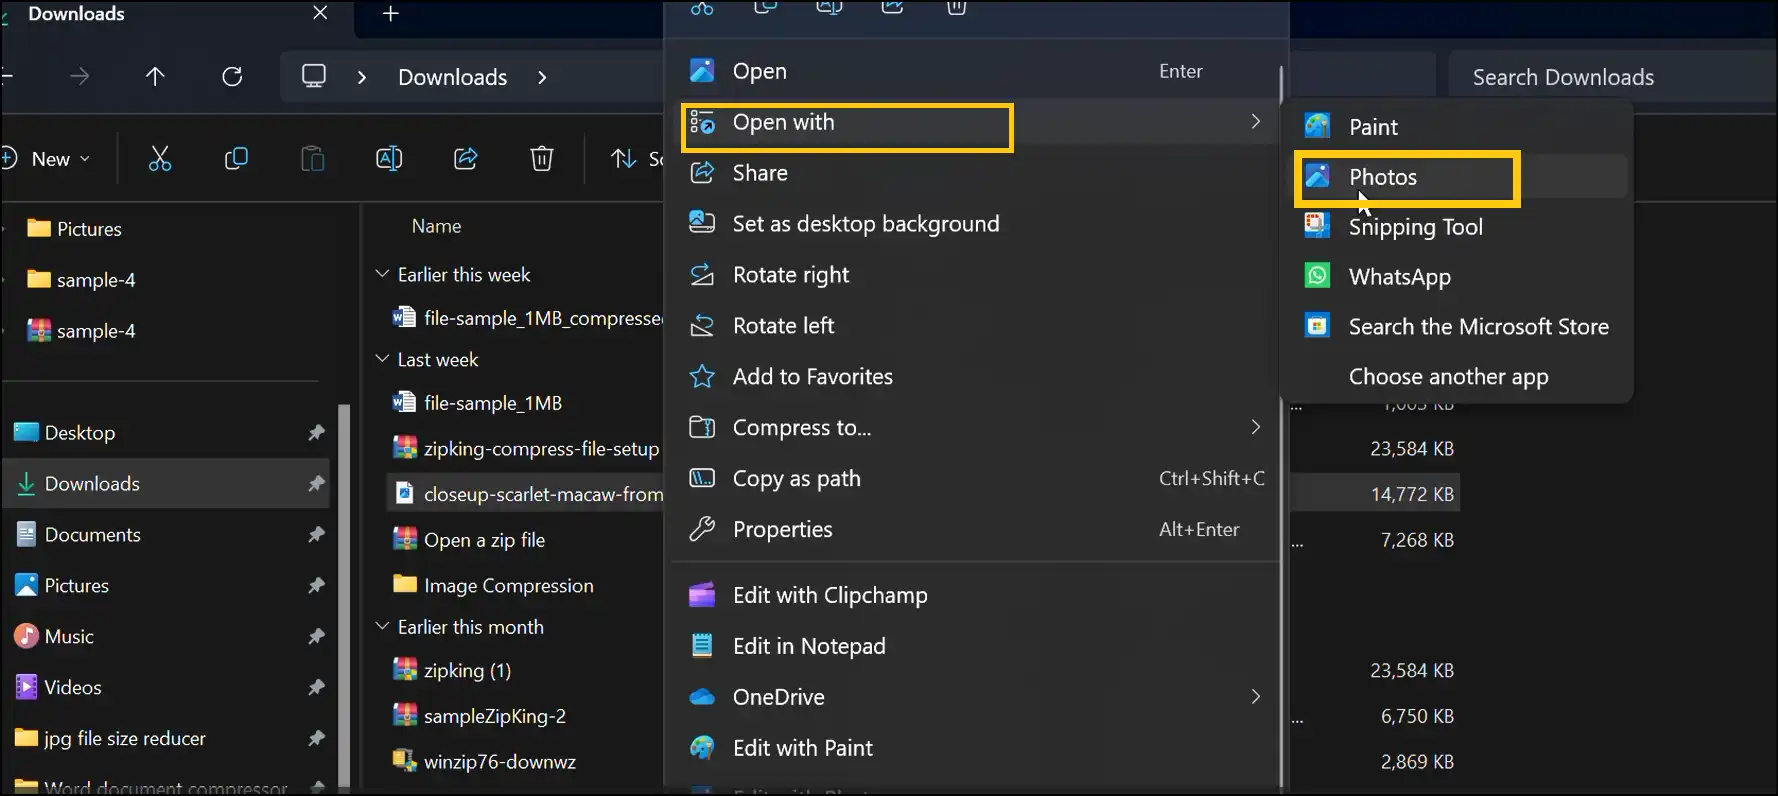Click the Share icon in Explorer toolbar
The width and height of the screenshot is (1778, 796).
pyautogui.click(x=466, y=159)
